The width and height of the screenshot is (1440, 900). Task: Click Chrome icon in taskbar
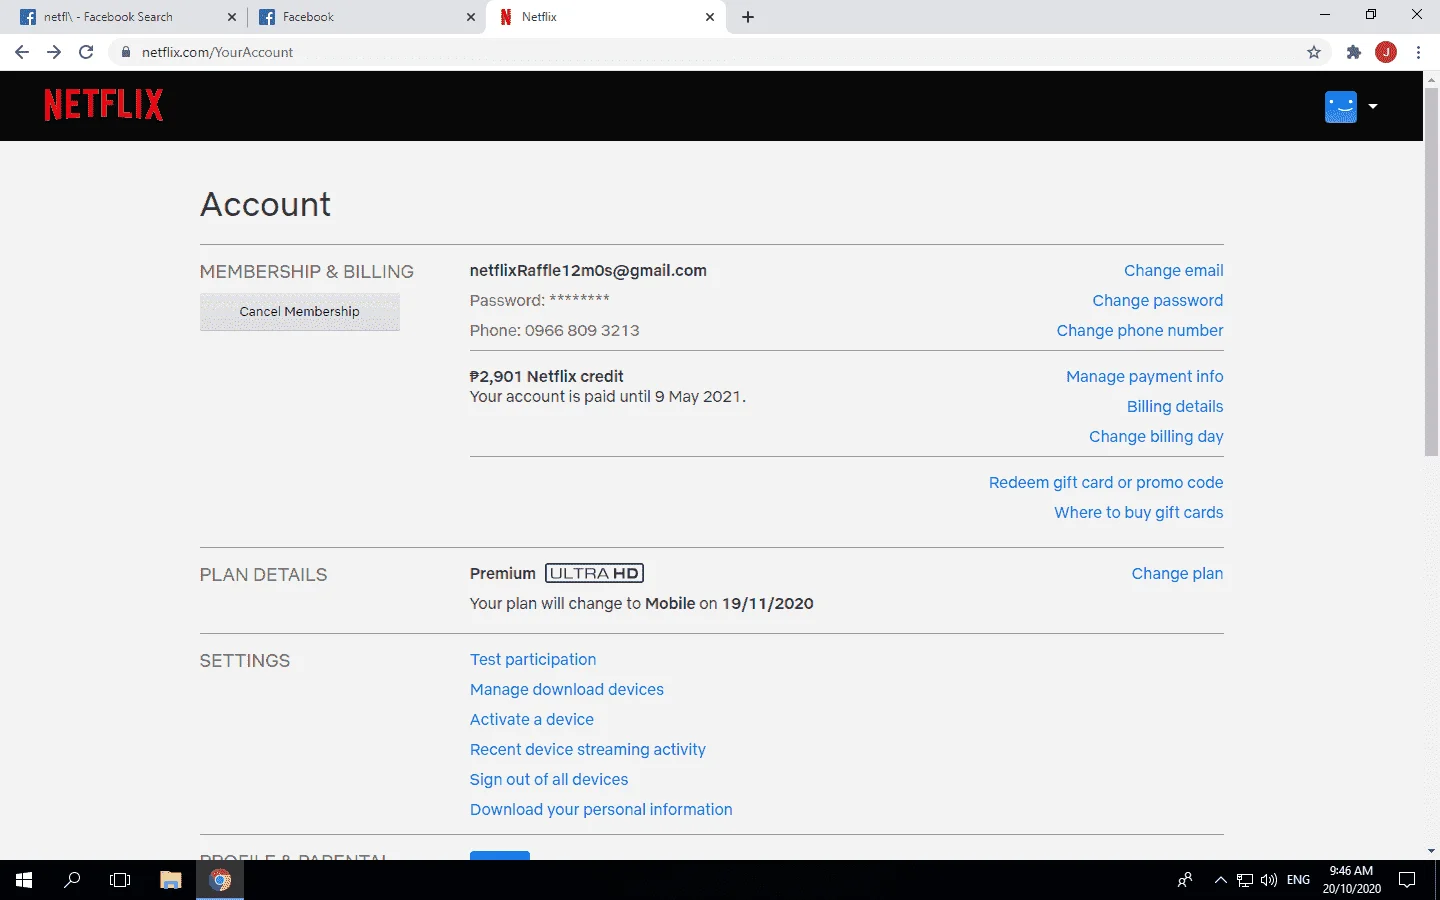[x=220, y=880]
